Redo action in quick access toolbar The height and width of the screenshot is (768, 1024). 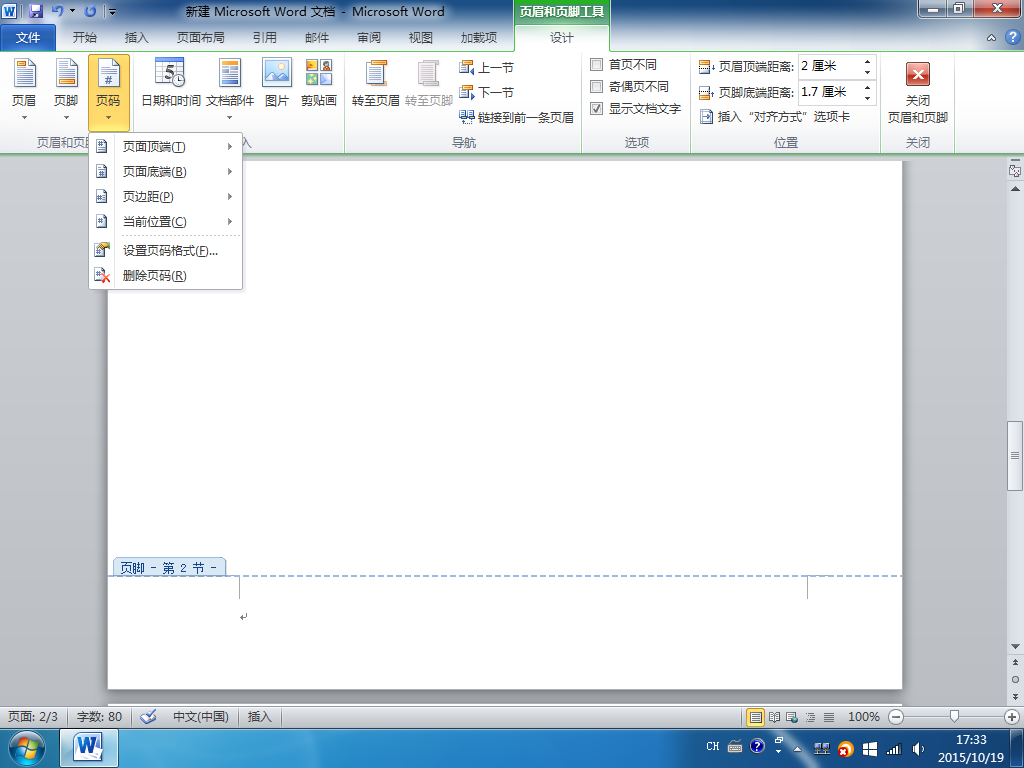coord(90,11)
